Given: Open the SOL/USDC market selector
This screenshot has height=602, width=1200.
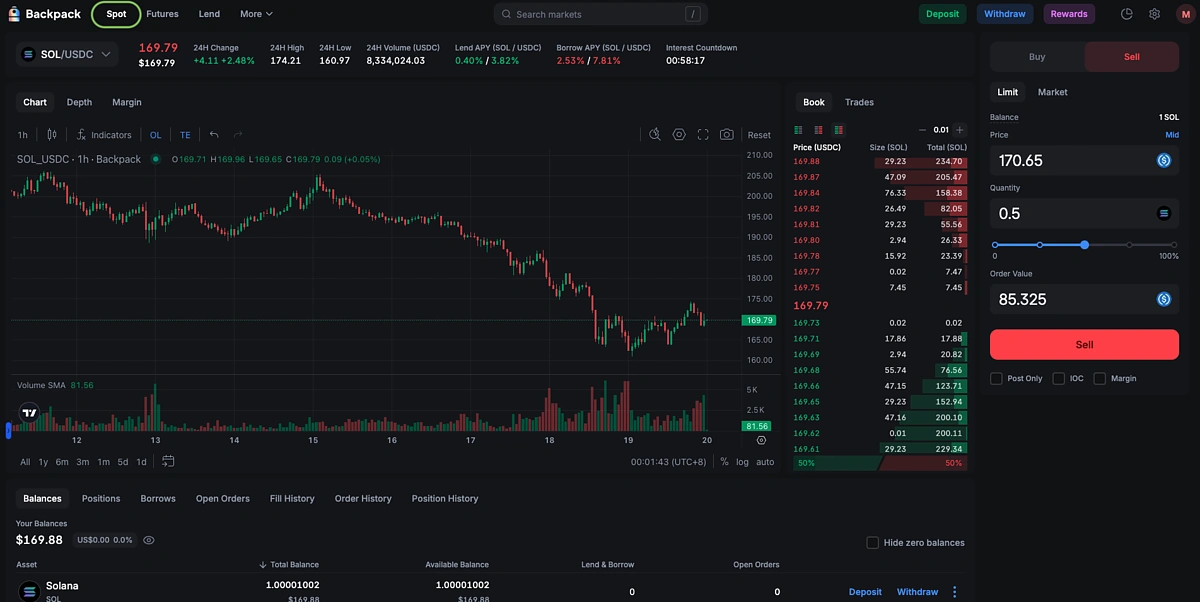Looking at the screenshot, I should (68, 54).
